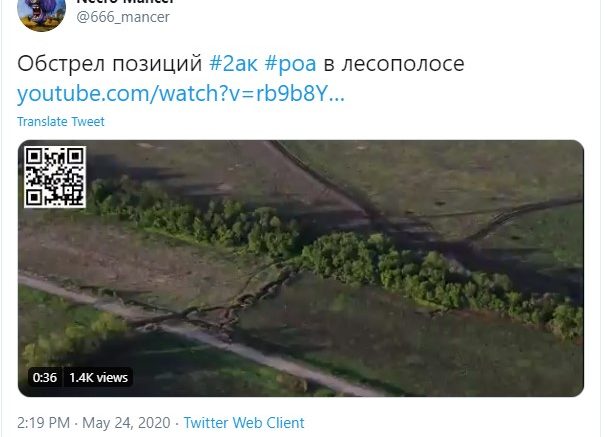Click the 2:19 PM time text

coord(44,423)
